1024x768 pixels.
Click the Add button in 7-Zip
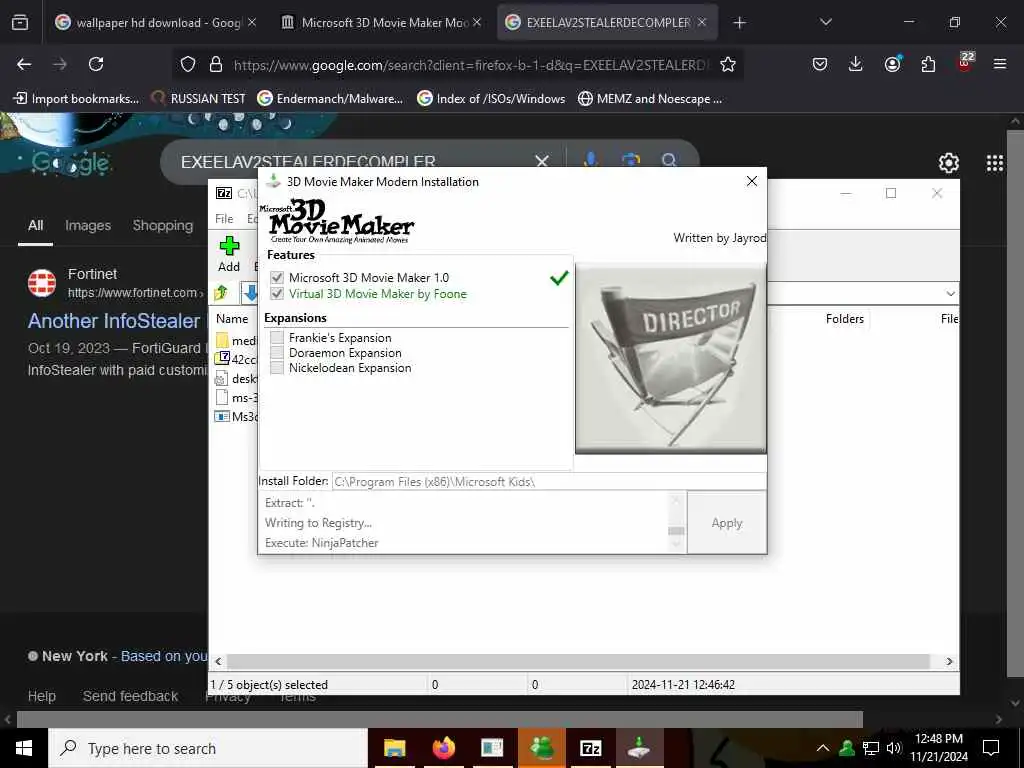click(229, 255)
